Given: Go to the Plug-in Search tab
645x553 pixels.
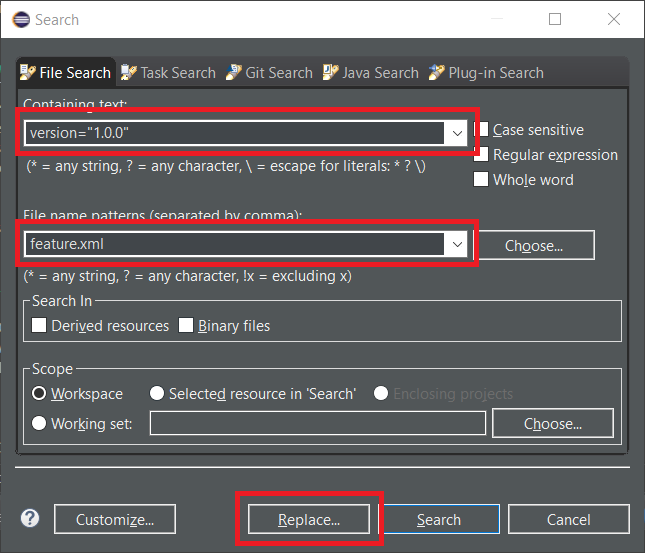Looking at the screenshot, I should (x=486, y=72).
